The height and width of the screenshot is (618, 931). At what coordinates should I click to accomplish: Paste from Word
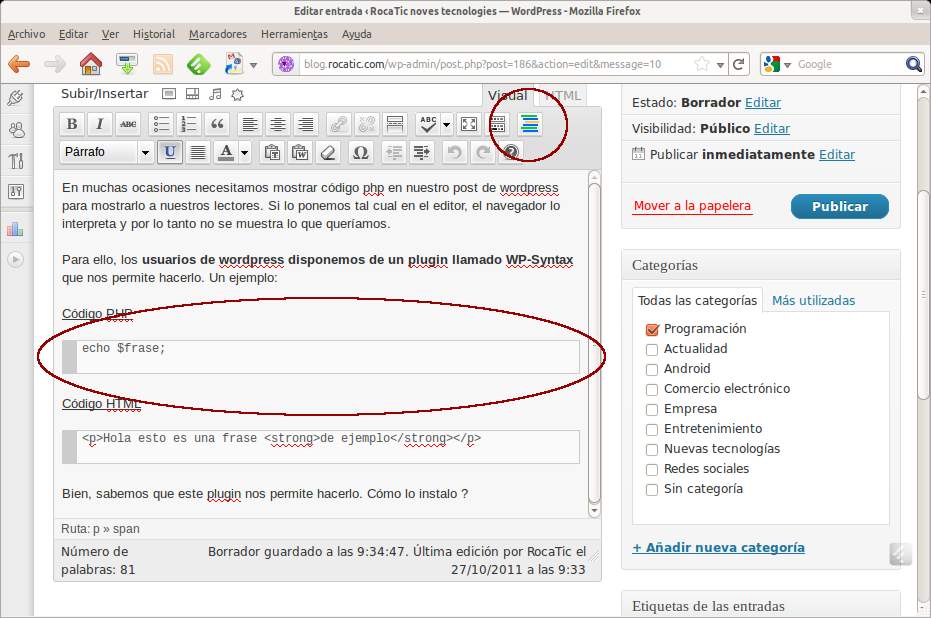tap(300, 153)
